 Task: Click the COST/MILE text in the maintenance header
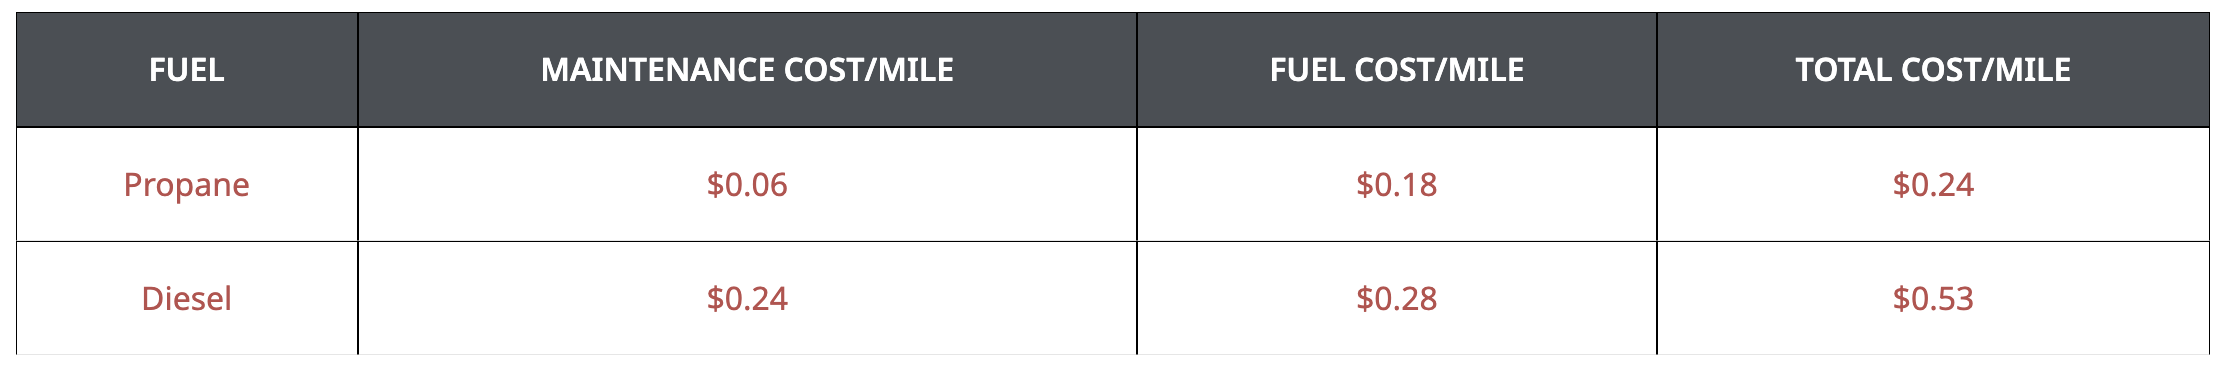coord(869,70)
